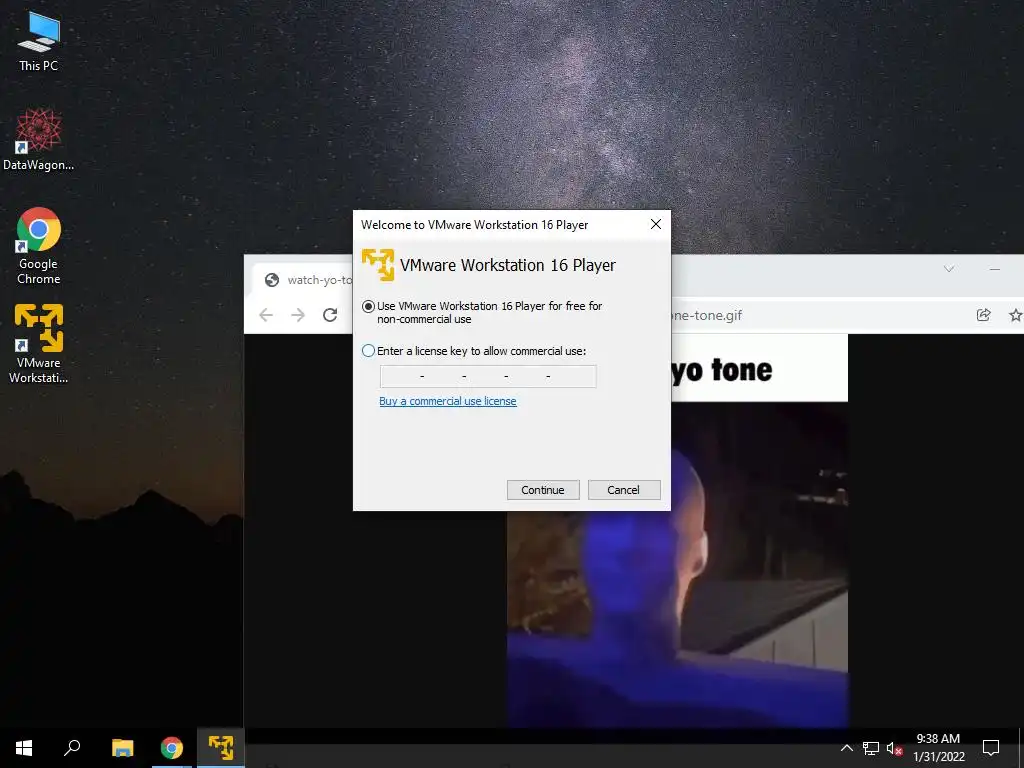Viewport: 1024px width, 768px height.
Task: Open File Explorer from taskbar
Action: pos(122,748)
